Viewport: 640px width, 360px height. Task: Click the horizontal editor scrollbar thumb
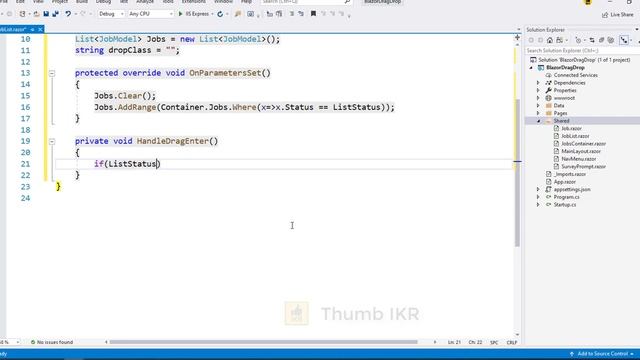click(264, 342)
